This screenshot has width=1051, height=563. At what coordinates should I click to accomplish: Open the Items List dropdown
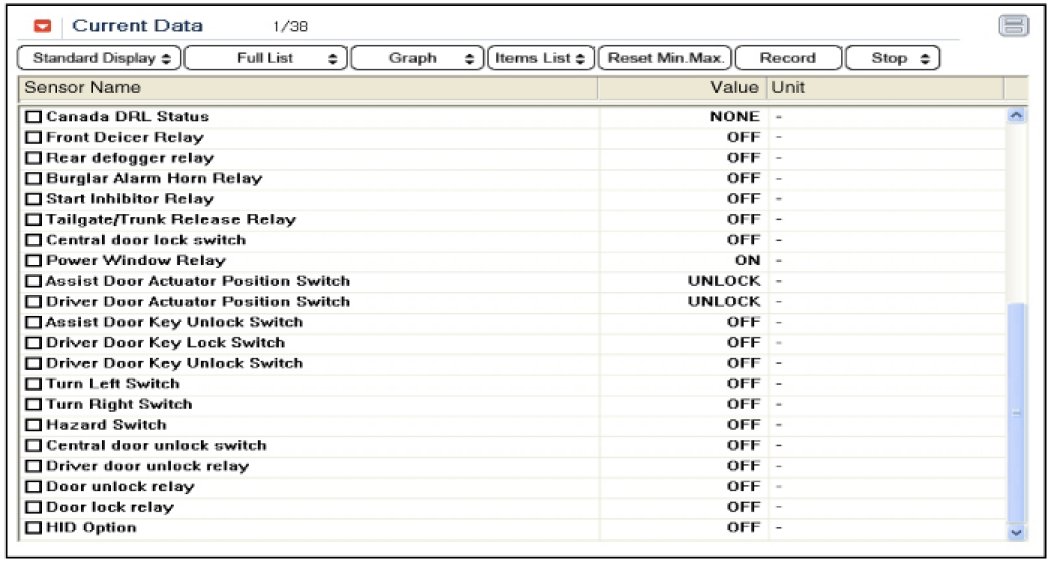tap(540, 58)
